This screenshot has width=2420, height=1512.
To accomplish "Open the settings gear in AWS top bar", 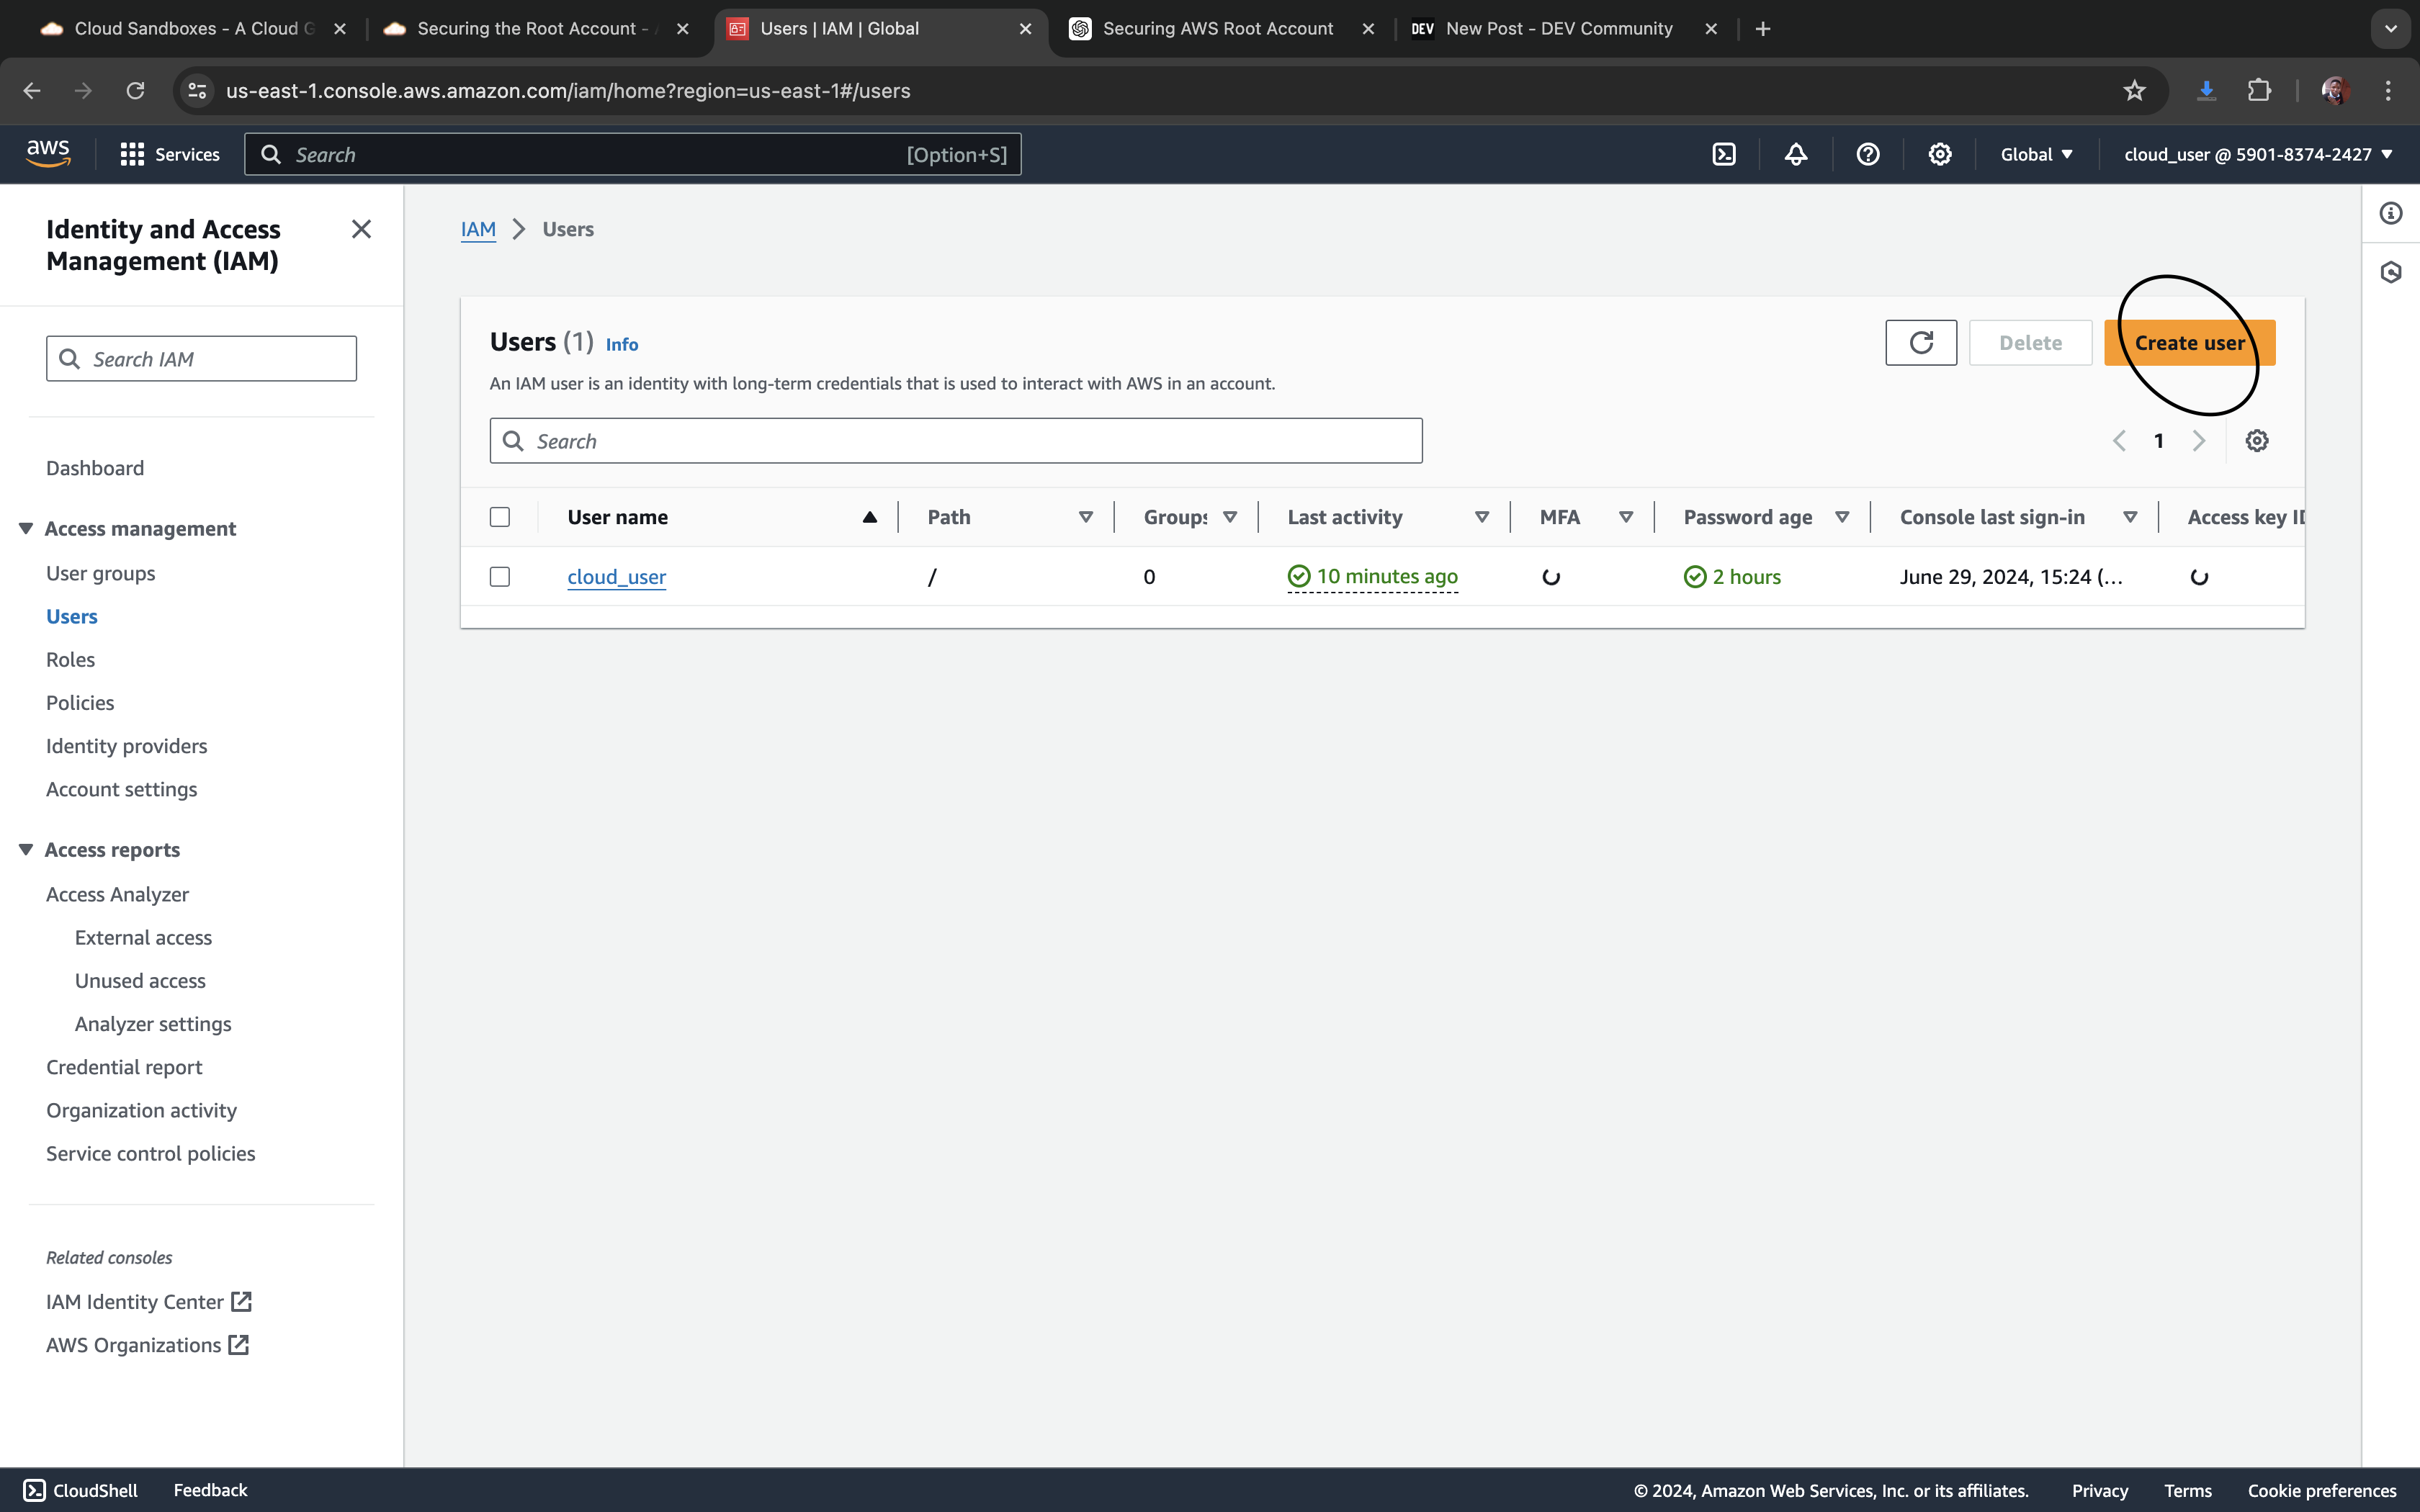I will pyautogui.click(x=1939, y=154).
